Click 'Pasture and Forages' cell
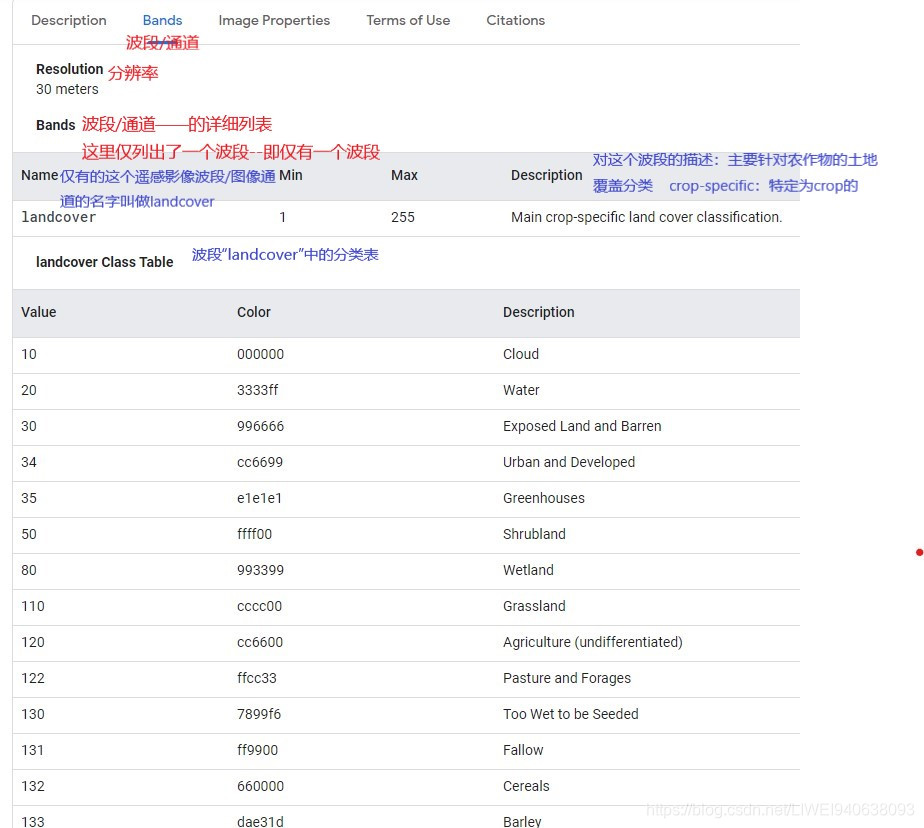924x828 pixels. pos(567,678)
